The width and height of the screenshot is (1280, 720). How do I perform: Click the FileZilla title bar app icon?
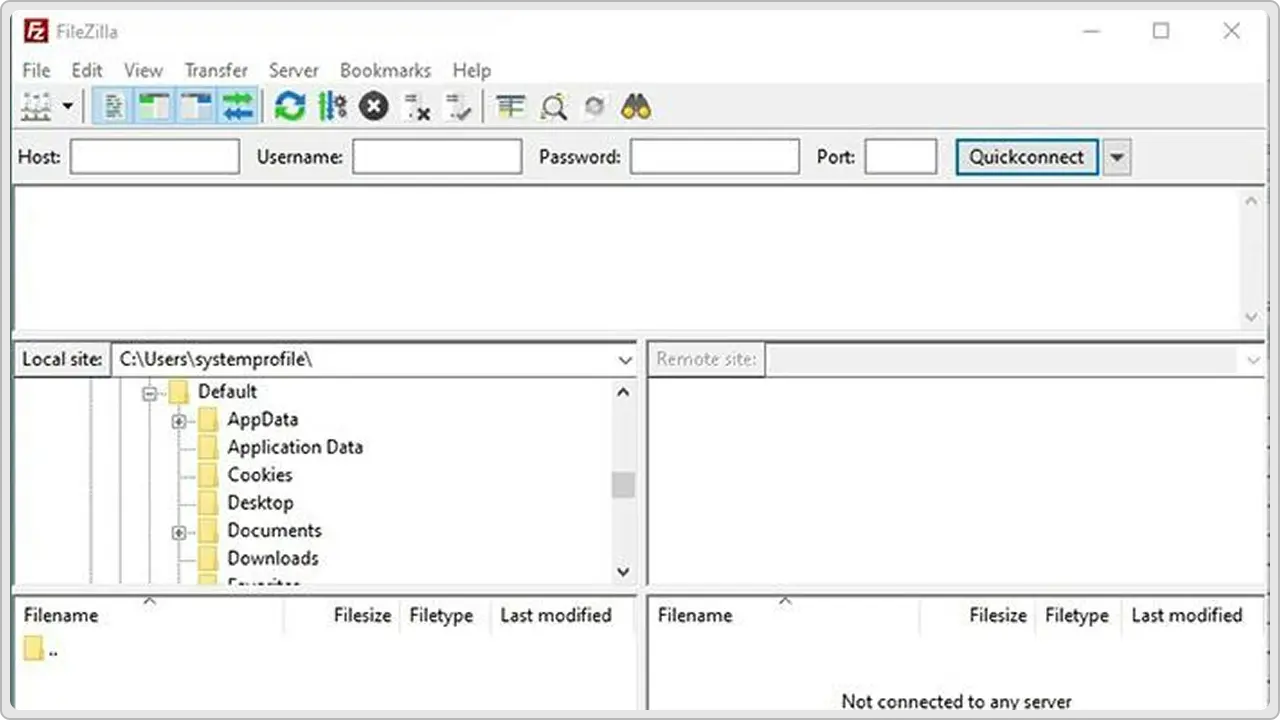click(35, 31)
